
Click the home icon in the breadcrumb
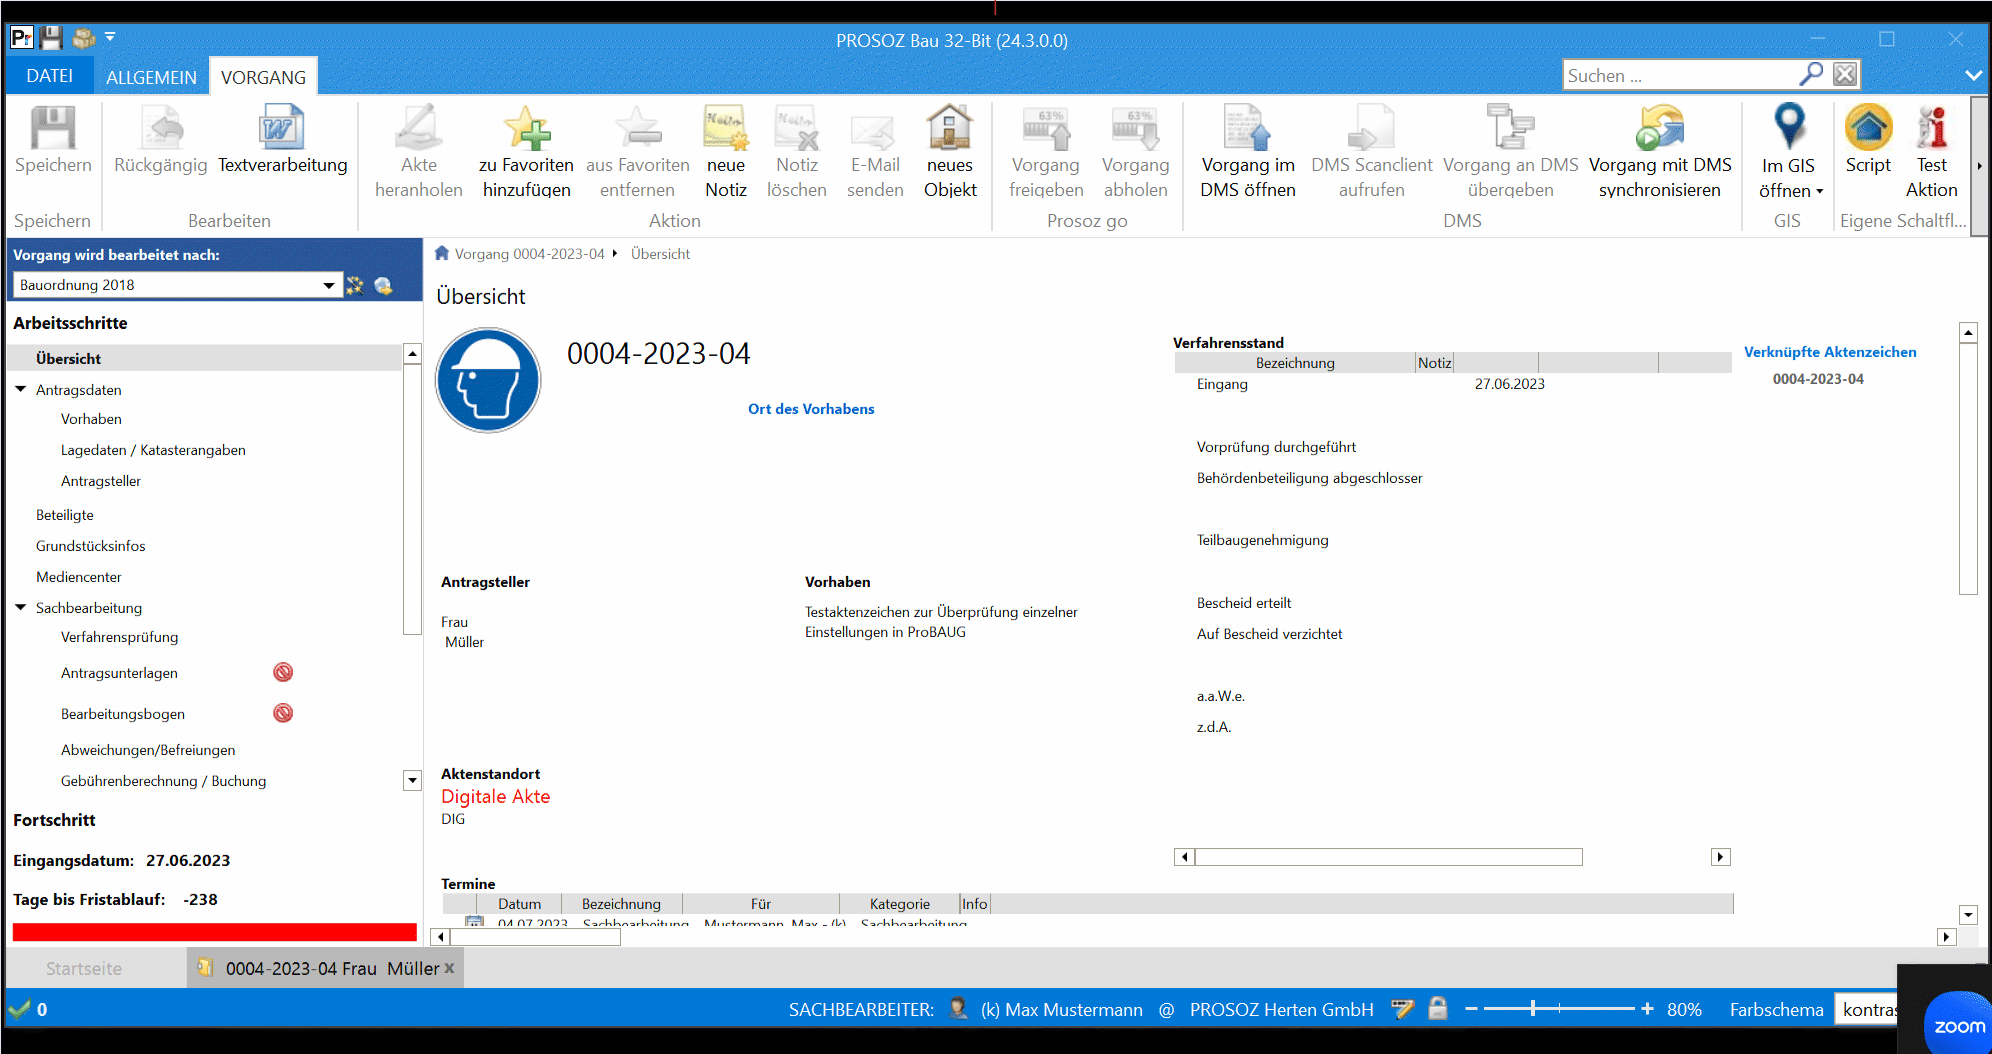point(442,253)
